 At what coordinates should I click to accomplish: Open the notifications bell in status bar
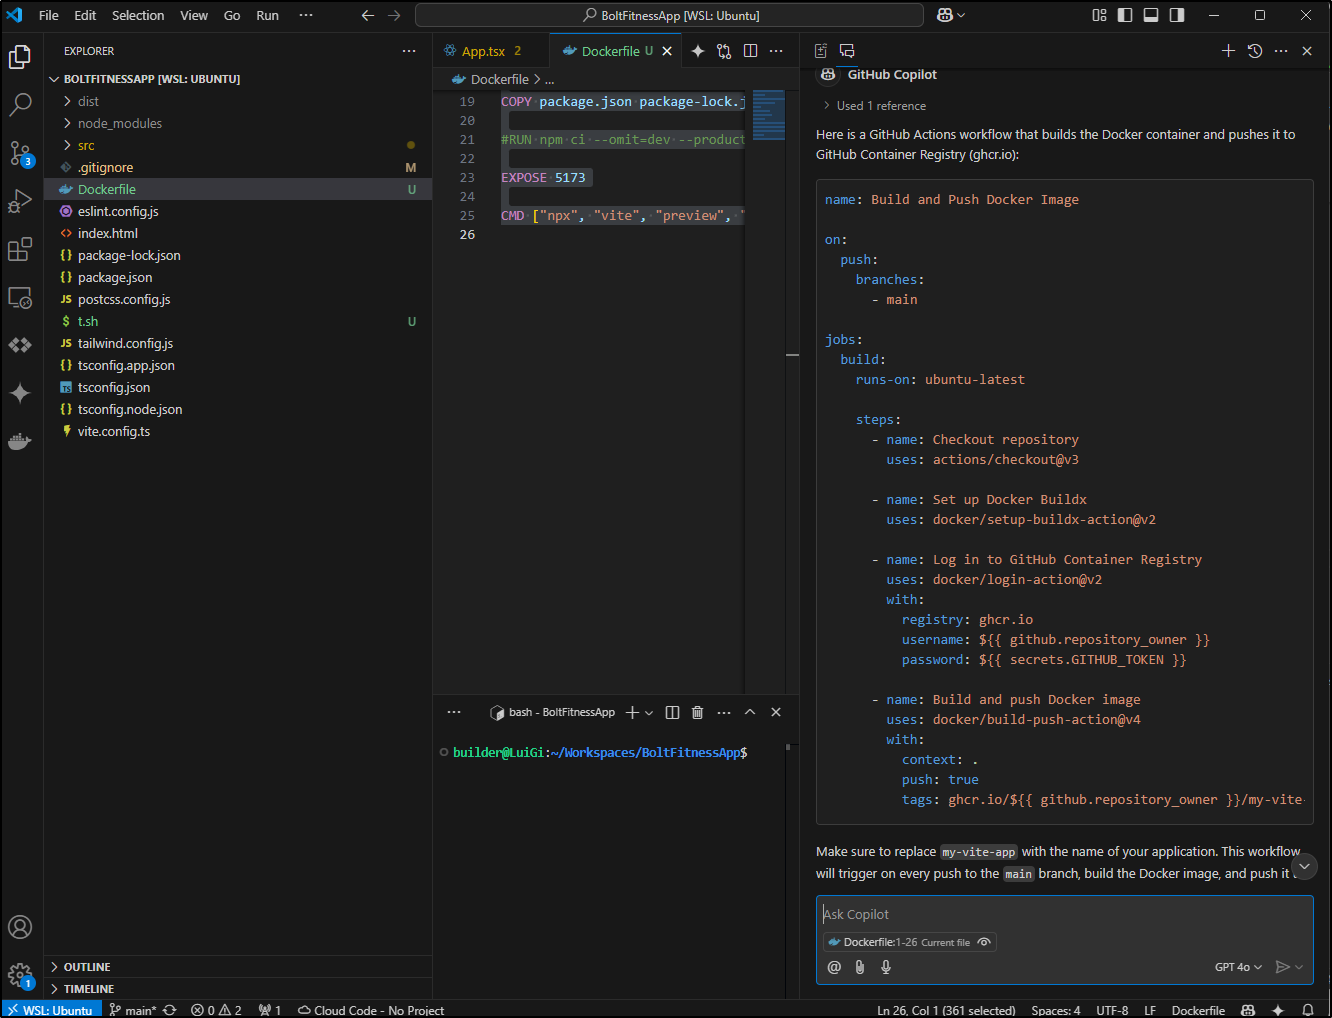pos(1308,1010)
